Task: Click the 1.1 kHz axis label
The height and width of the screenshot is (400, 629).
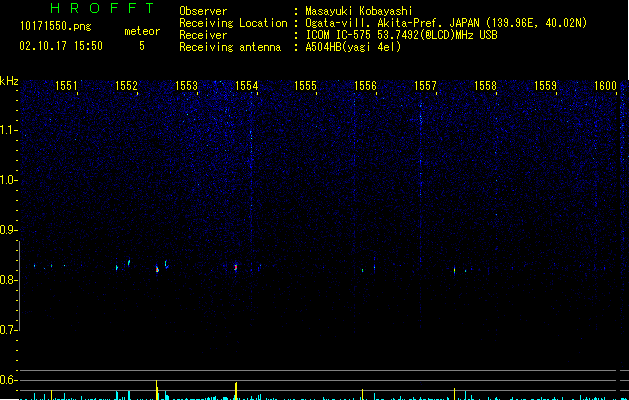Action: [x=9, y=130]
